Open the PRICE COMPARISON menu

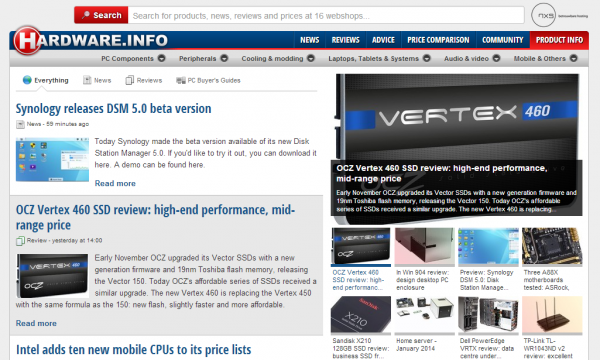click(438, 40)
